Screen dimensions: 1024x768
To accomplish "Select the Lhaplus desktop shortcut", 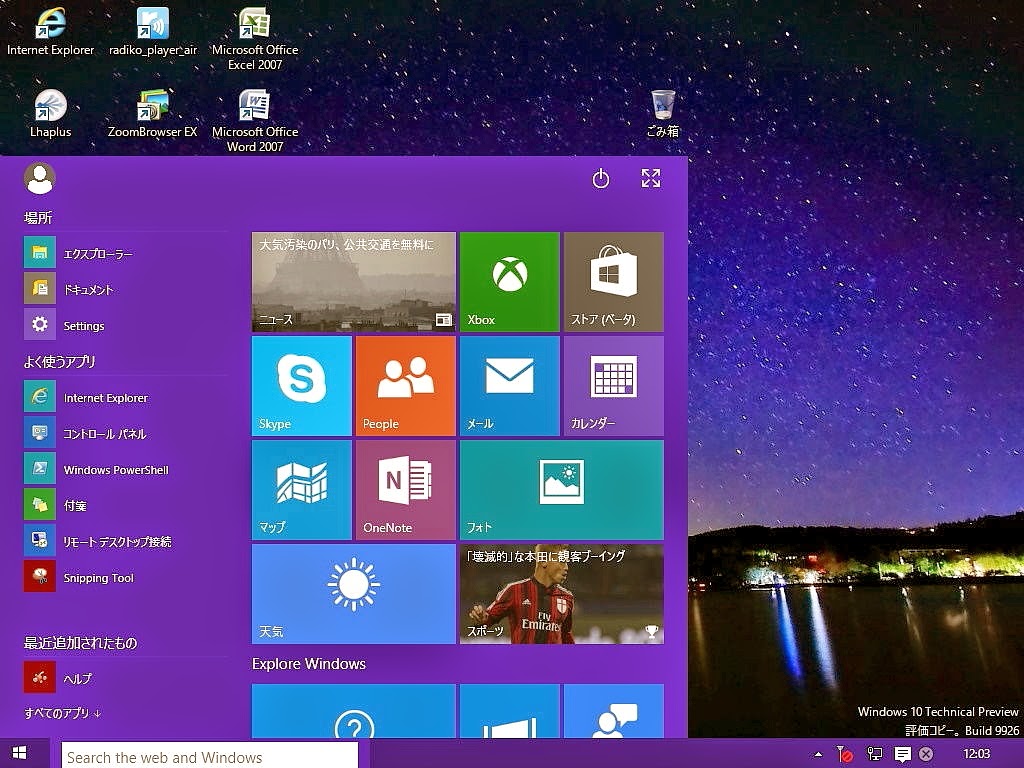I will click(x=50, y=114).
